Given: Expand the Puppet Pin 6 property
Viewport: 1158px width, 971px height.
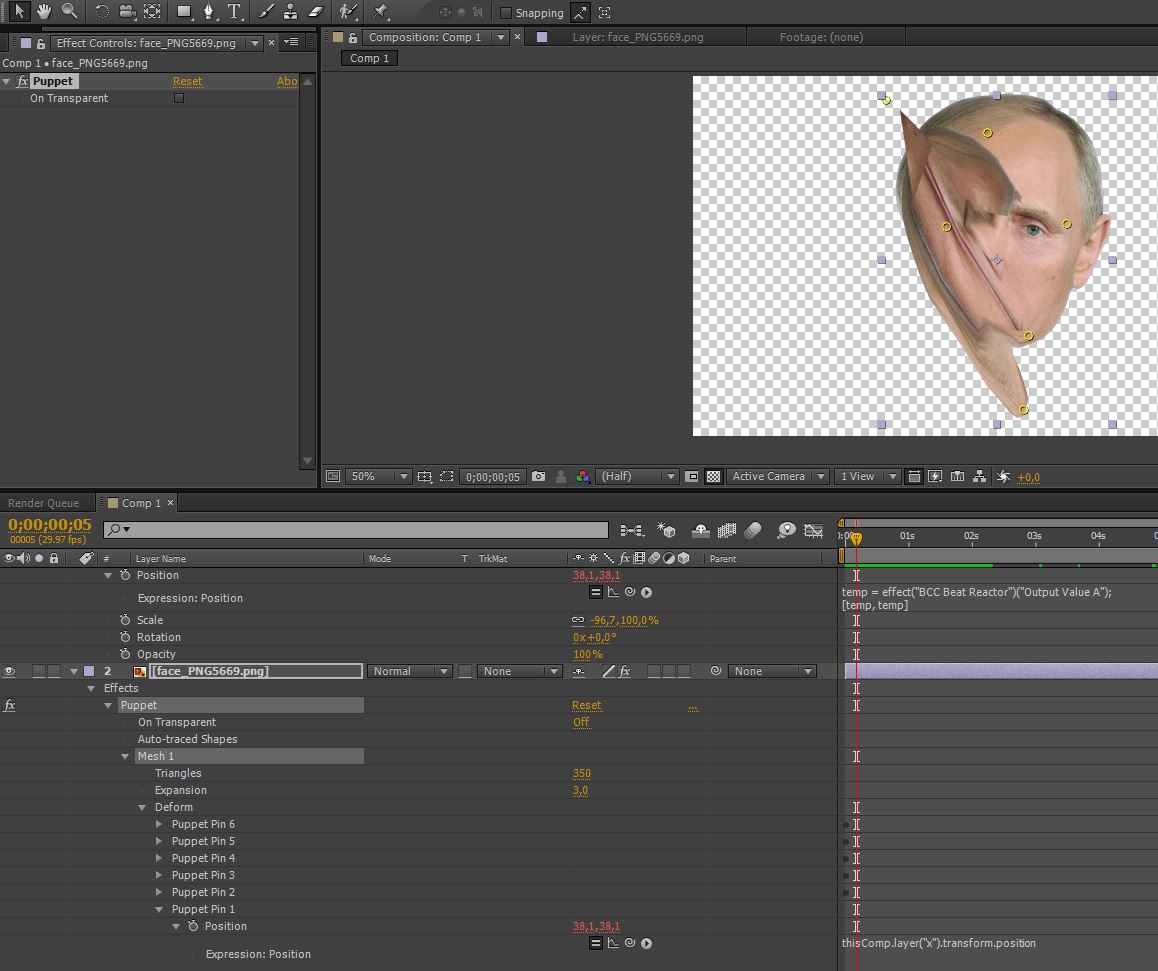Looking at the screenshot, I should point(159,824).
